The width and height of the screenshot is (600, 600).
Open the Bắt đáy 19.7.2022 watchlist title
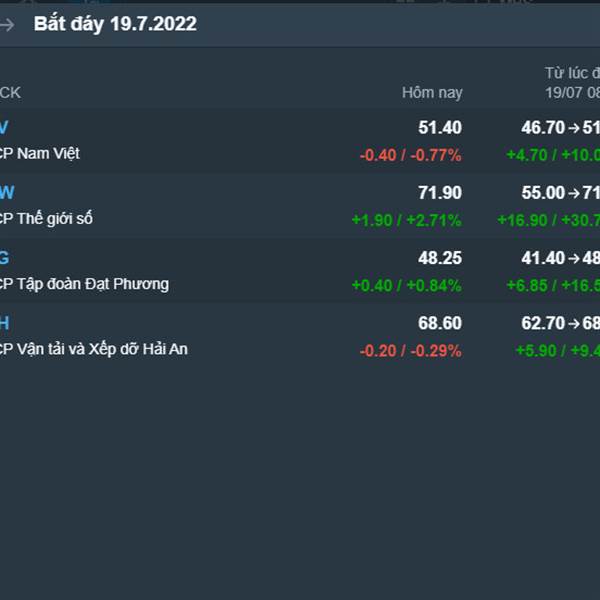115,24
